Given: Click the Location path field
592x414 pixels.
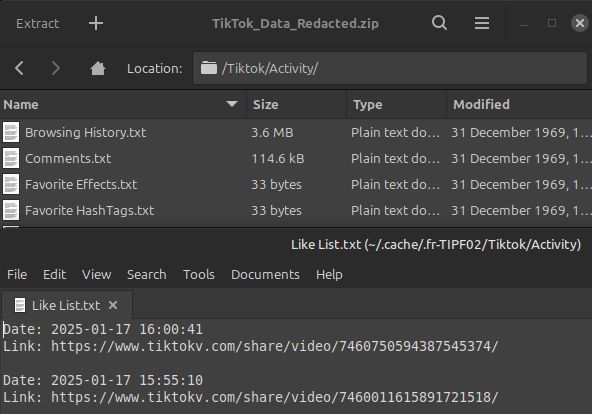Looking at the screenshot, I should click(390, 68).
